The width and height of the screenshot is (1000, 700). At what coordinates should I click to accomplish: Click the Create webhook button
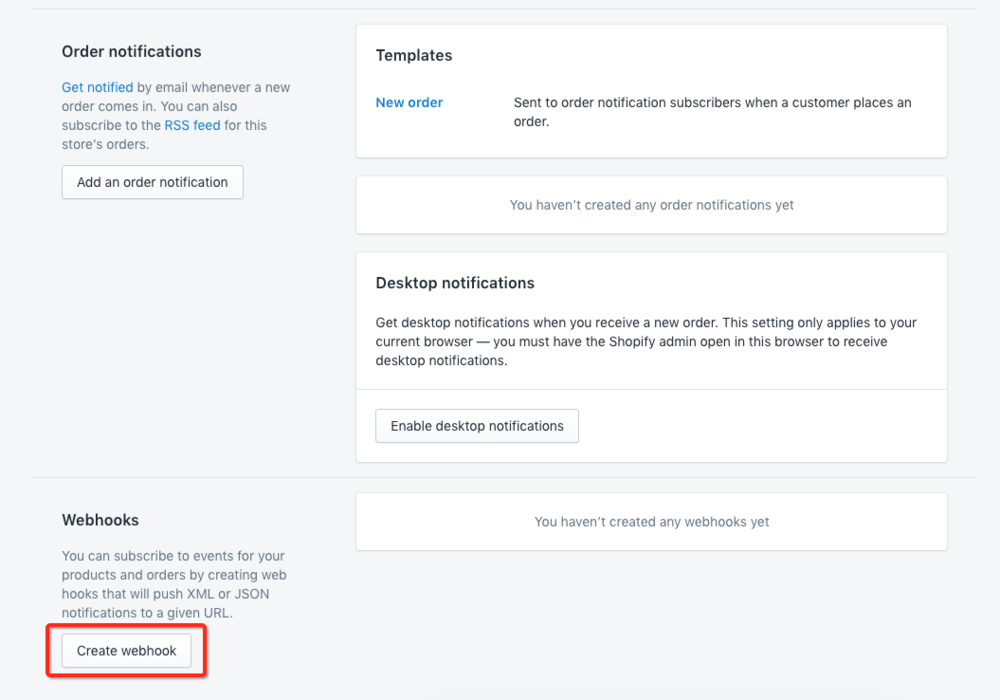coord(126,651)
